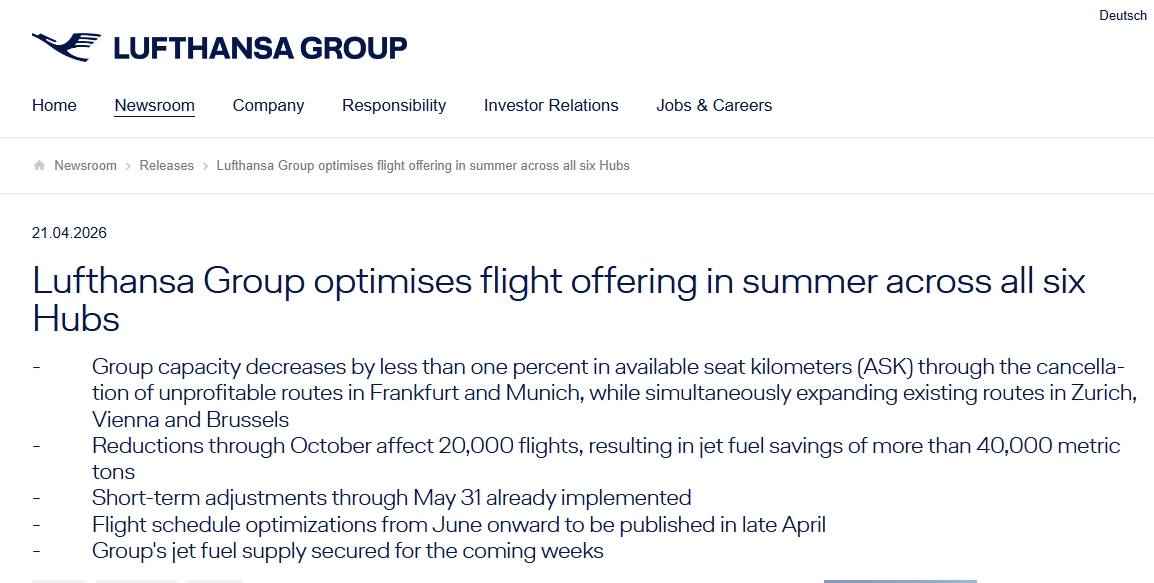Viewport: 1154px width, 583px height.
Task: Click the chevron between Newsroom and Releases
Action: (x=129, y=166)
